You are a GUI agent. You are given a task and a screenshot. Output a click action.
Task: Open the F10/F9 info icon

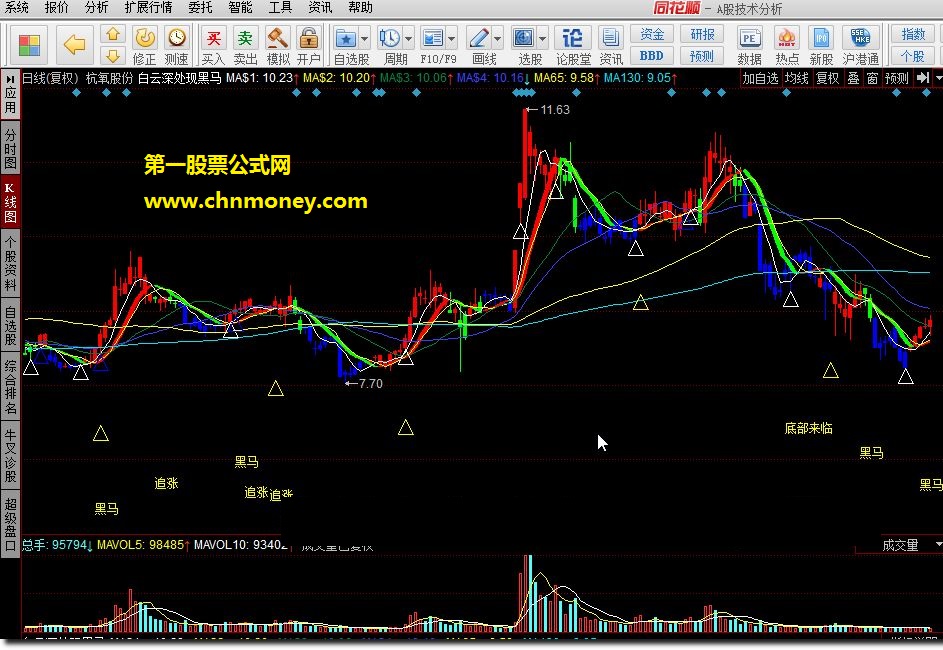point(432,39)
